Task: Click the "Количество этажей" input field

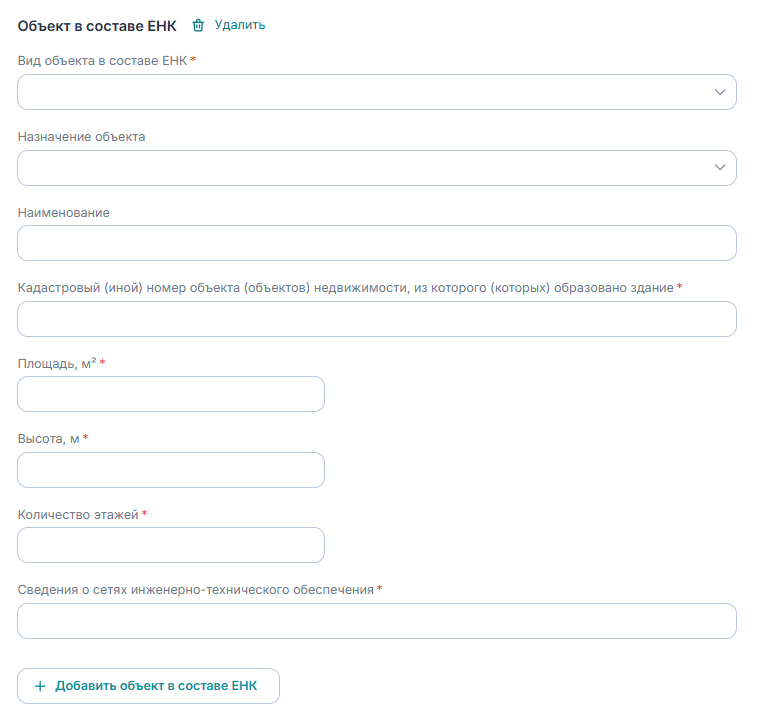Action: 171,545
